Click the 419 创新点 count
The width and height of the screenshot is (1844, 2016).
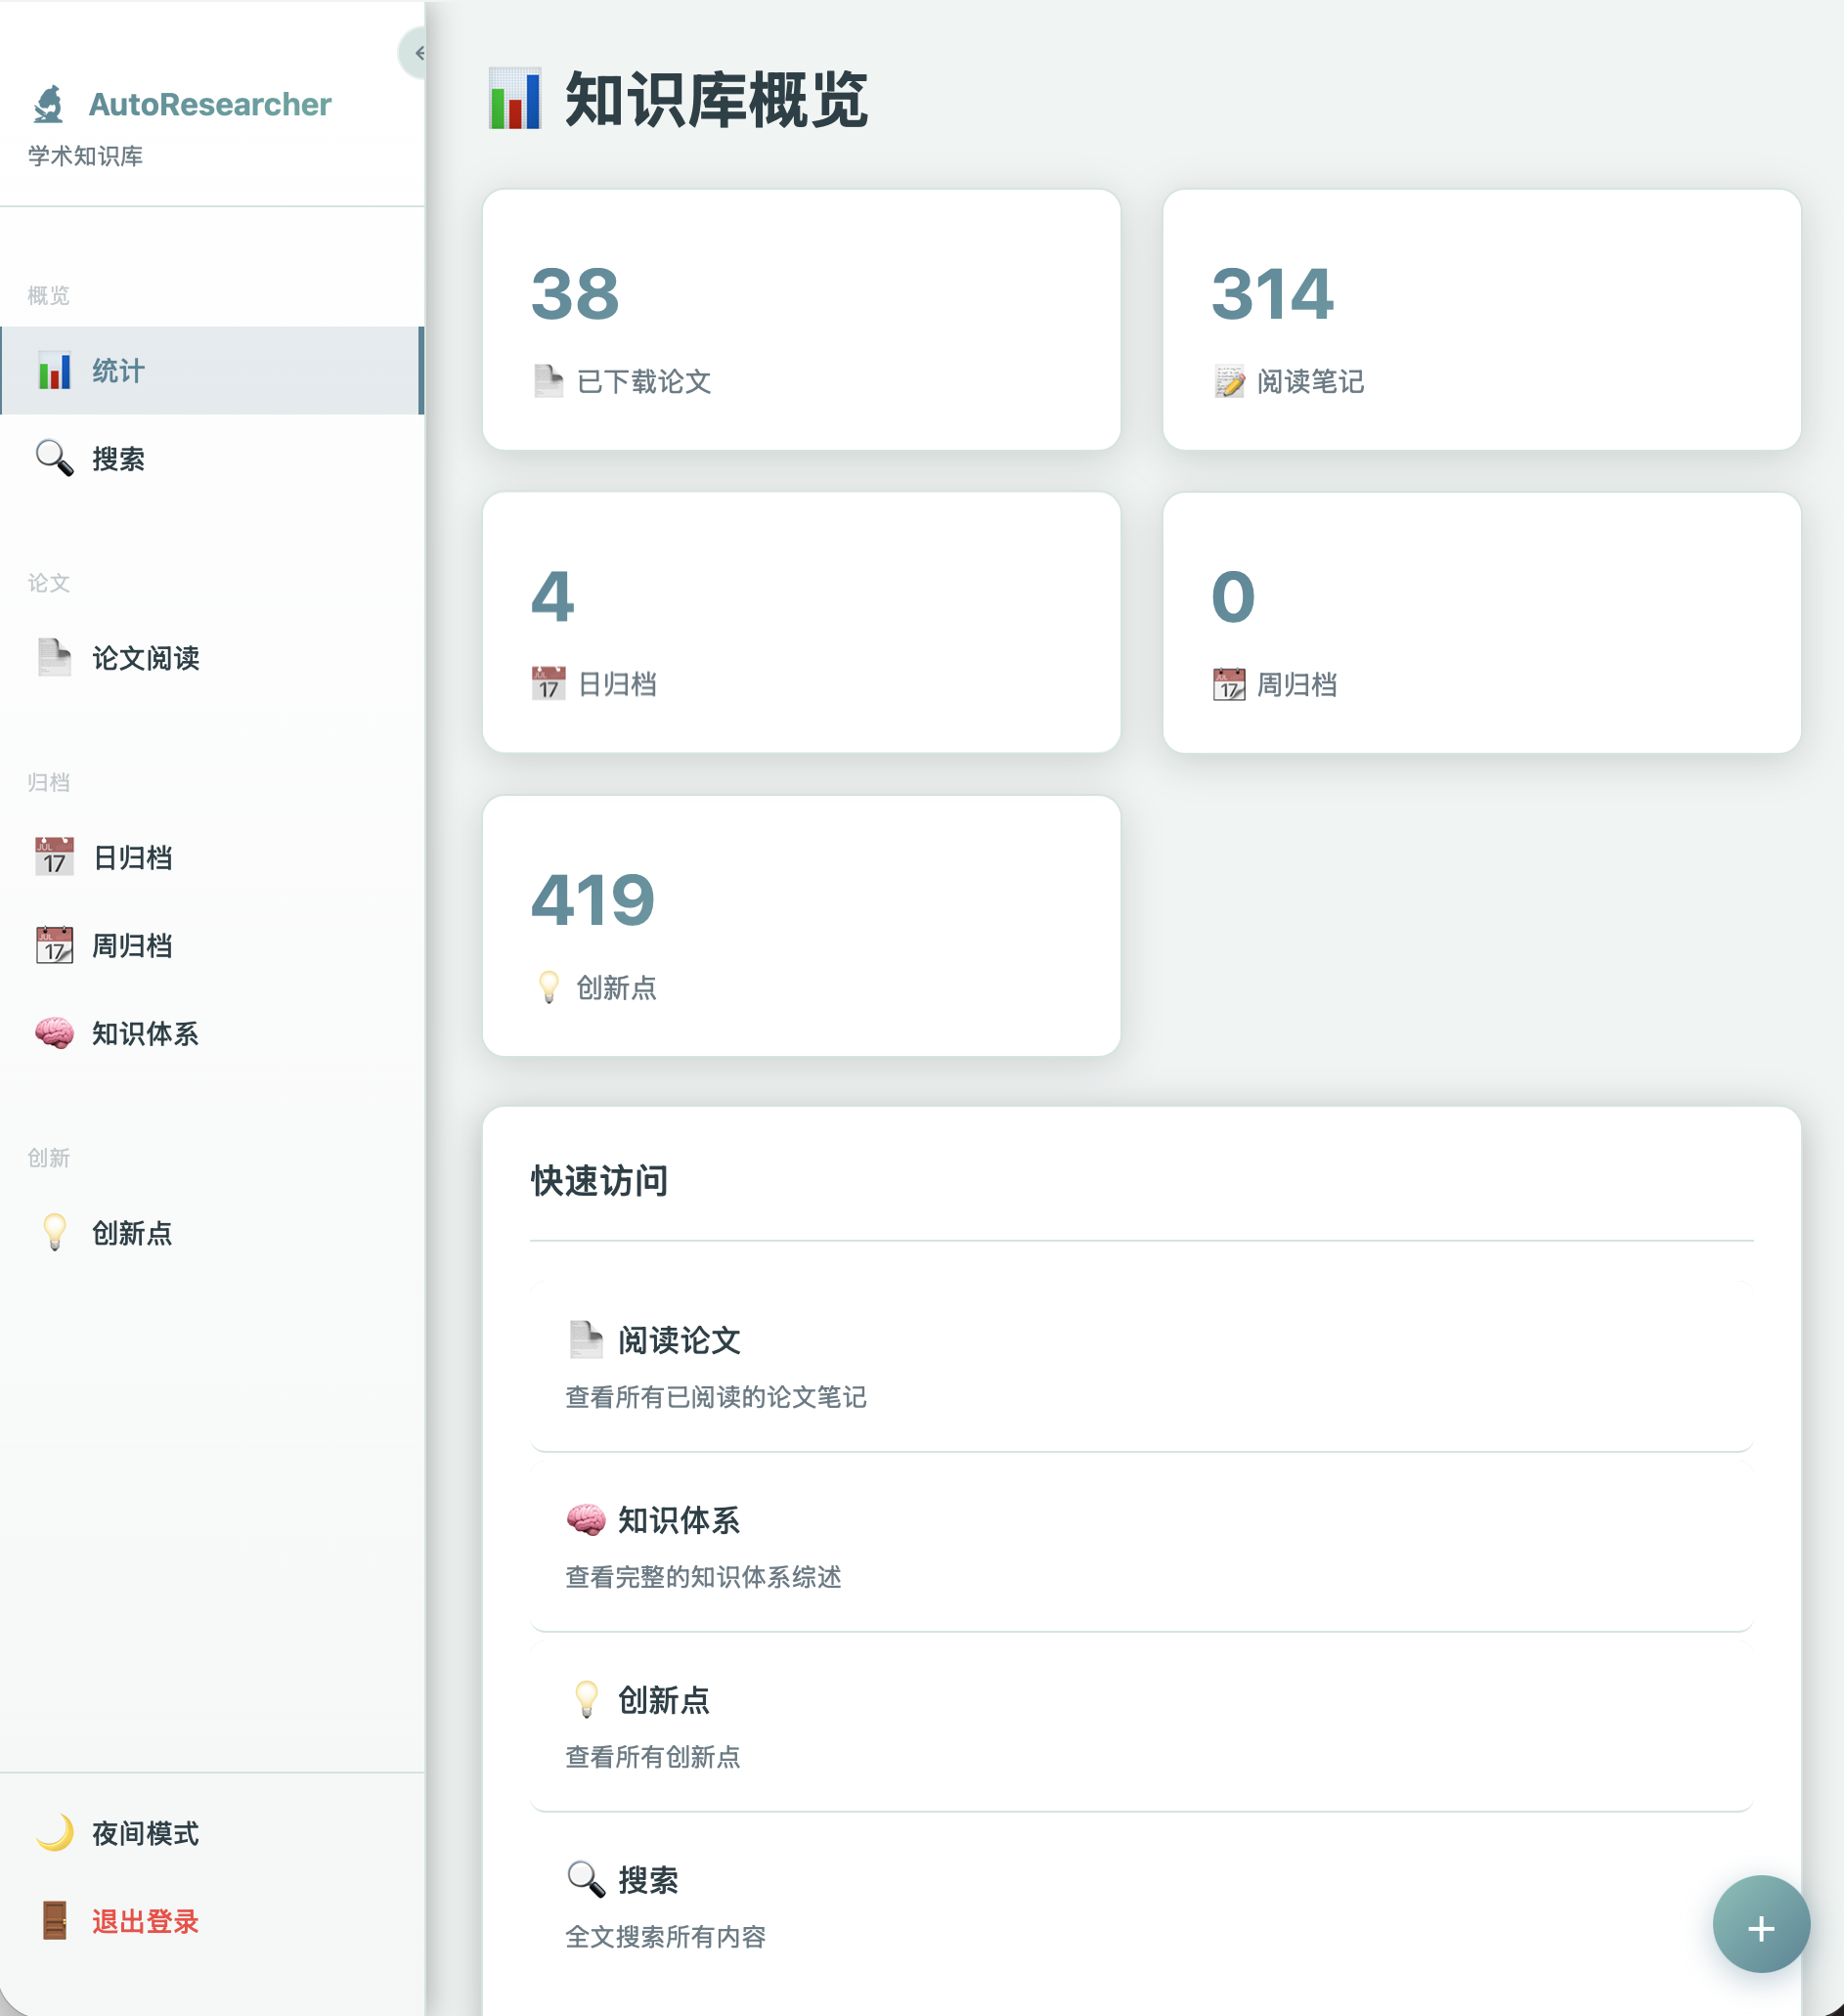click(x=593, y=900)
